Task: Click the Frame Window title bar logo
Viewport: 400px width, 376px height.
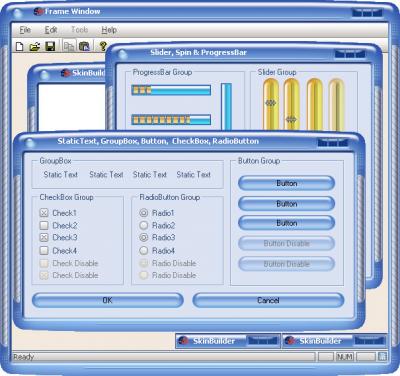Action: click(39, 11)
